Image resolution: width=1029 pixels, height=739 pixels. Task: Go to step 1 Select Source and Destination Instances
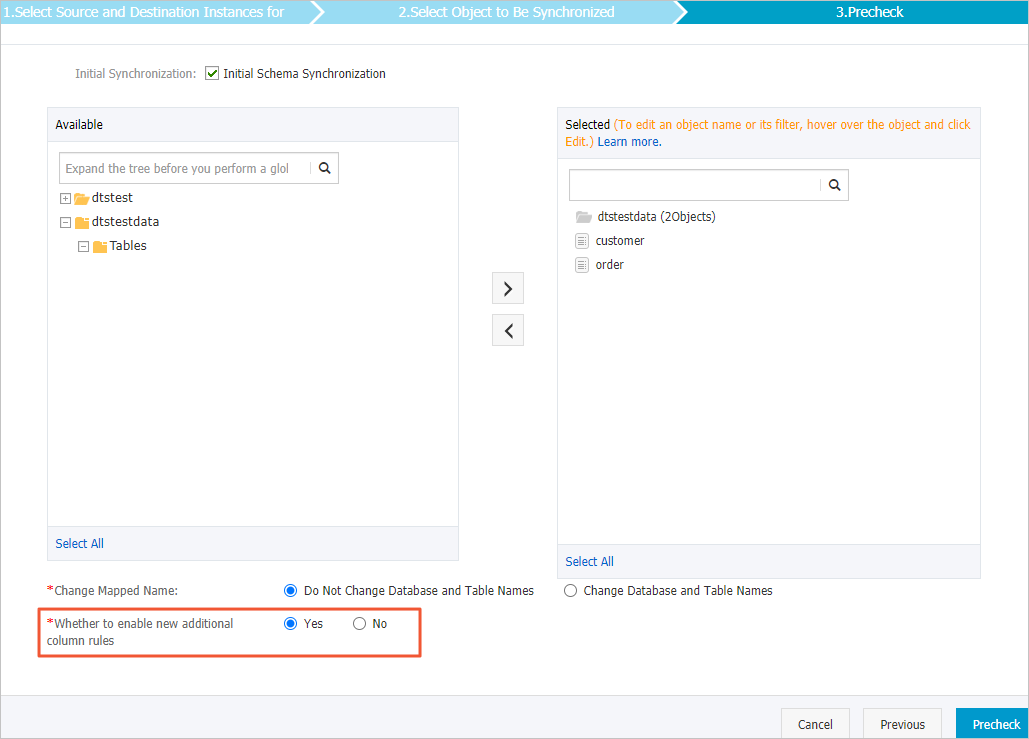pyautogui.click(x=156, y=12)
